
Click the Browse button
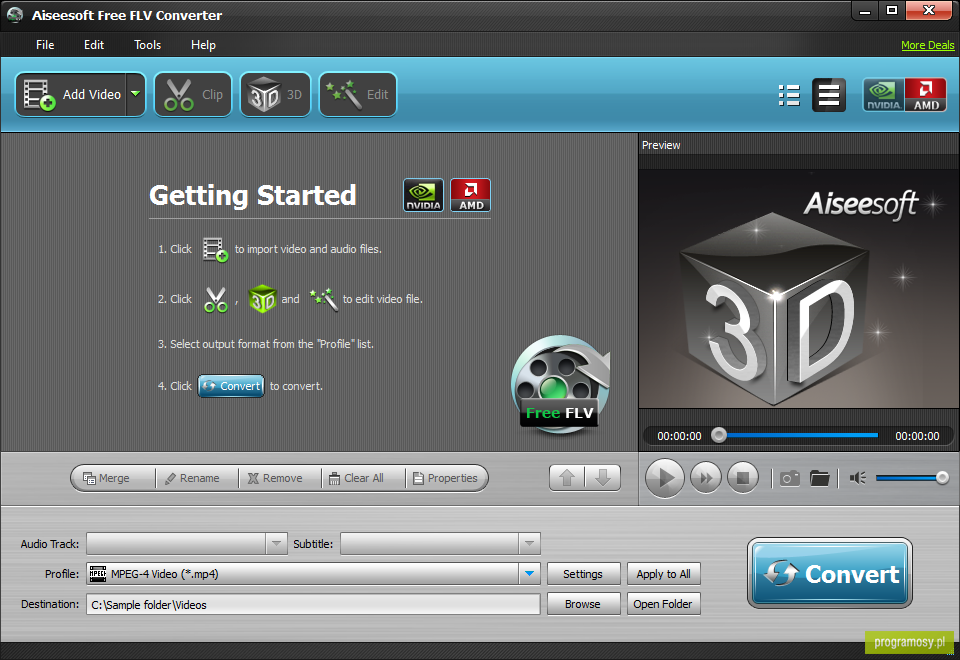583,604
